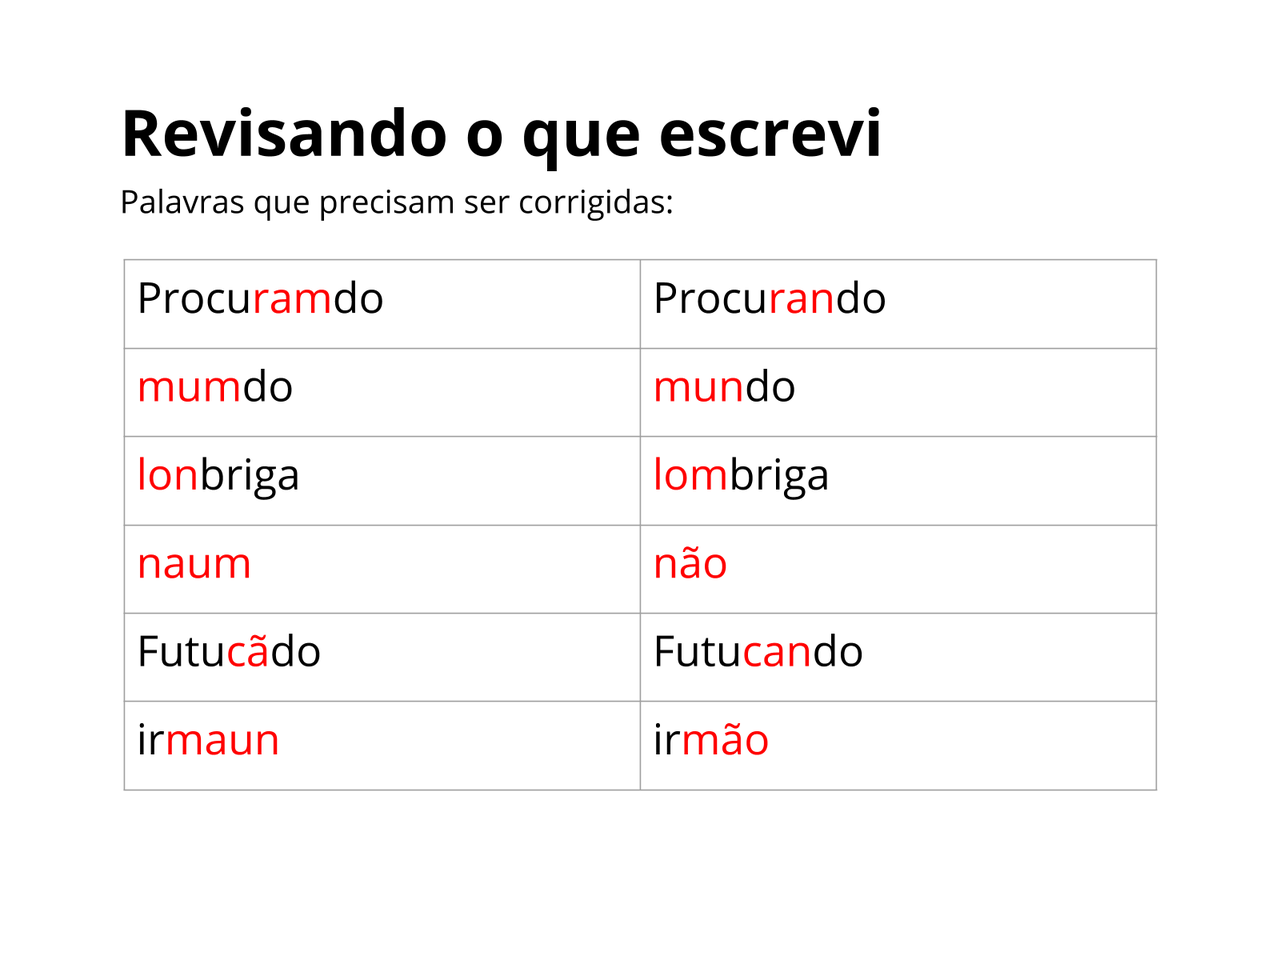1280x960 pixels.
Task: Click the word 'que' in the title
Action: tap(580, 133)
